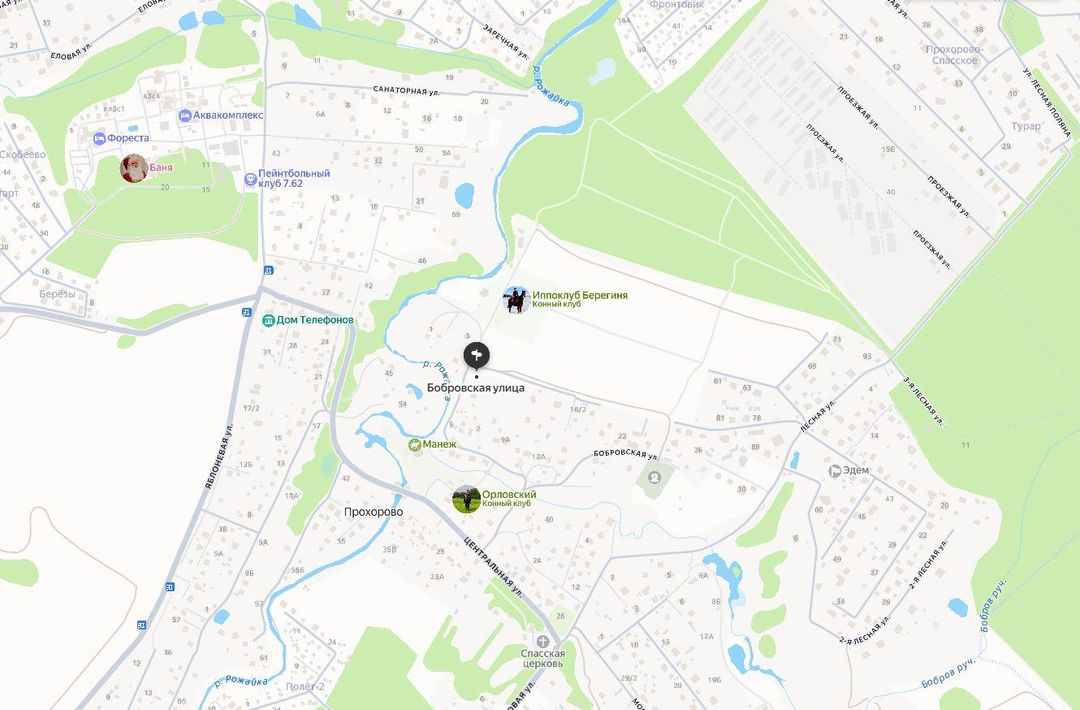This screenshot has width=1080, height=710.
Task: Click the Дом Телефонов shop icon
Action: [x=268, y=320]
